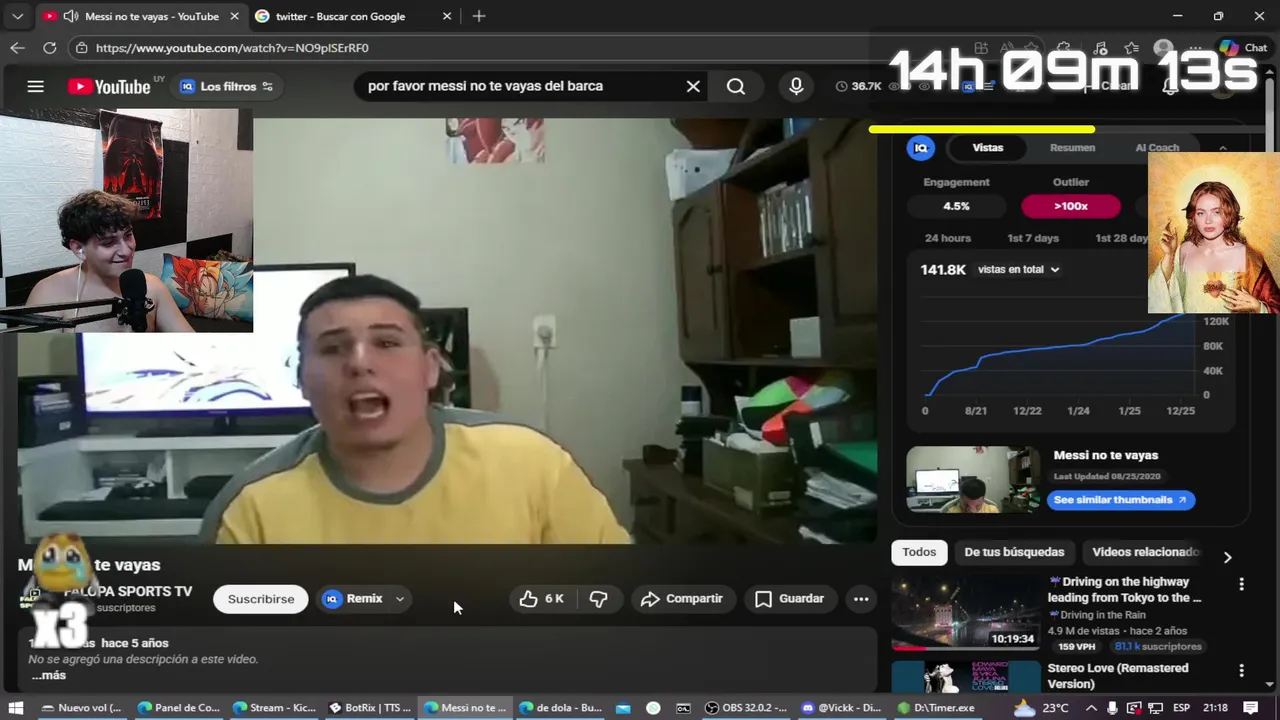Clear the YouTube search box text
This screenshot has height=720, width=1280.
click(x=693, y=86)
